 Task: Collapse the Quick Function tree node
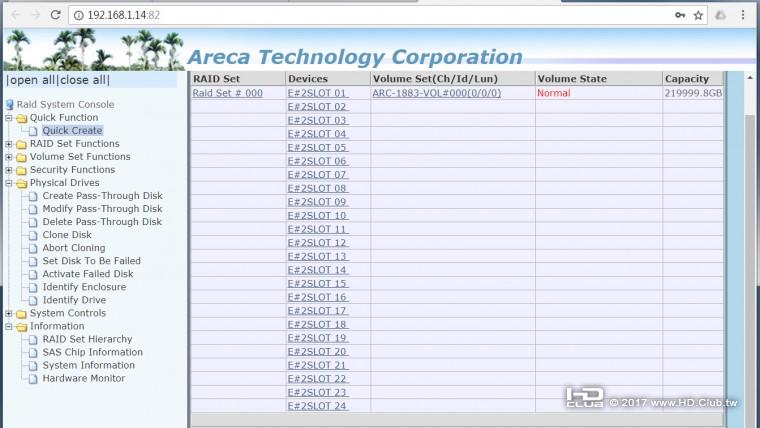(9, 118)
